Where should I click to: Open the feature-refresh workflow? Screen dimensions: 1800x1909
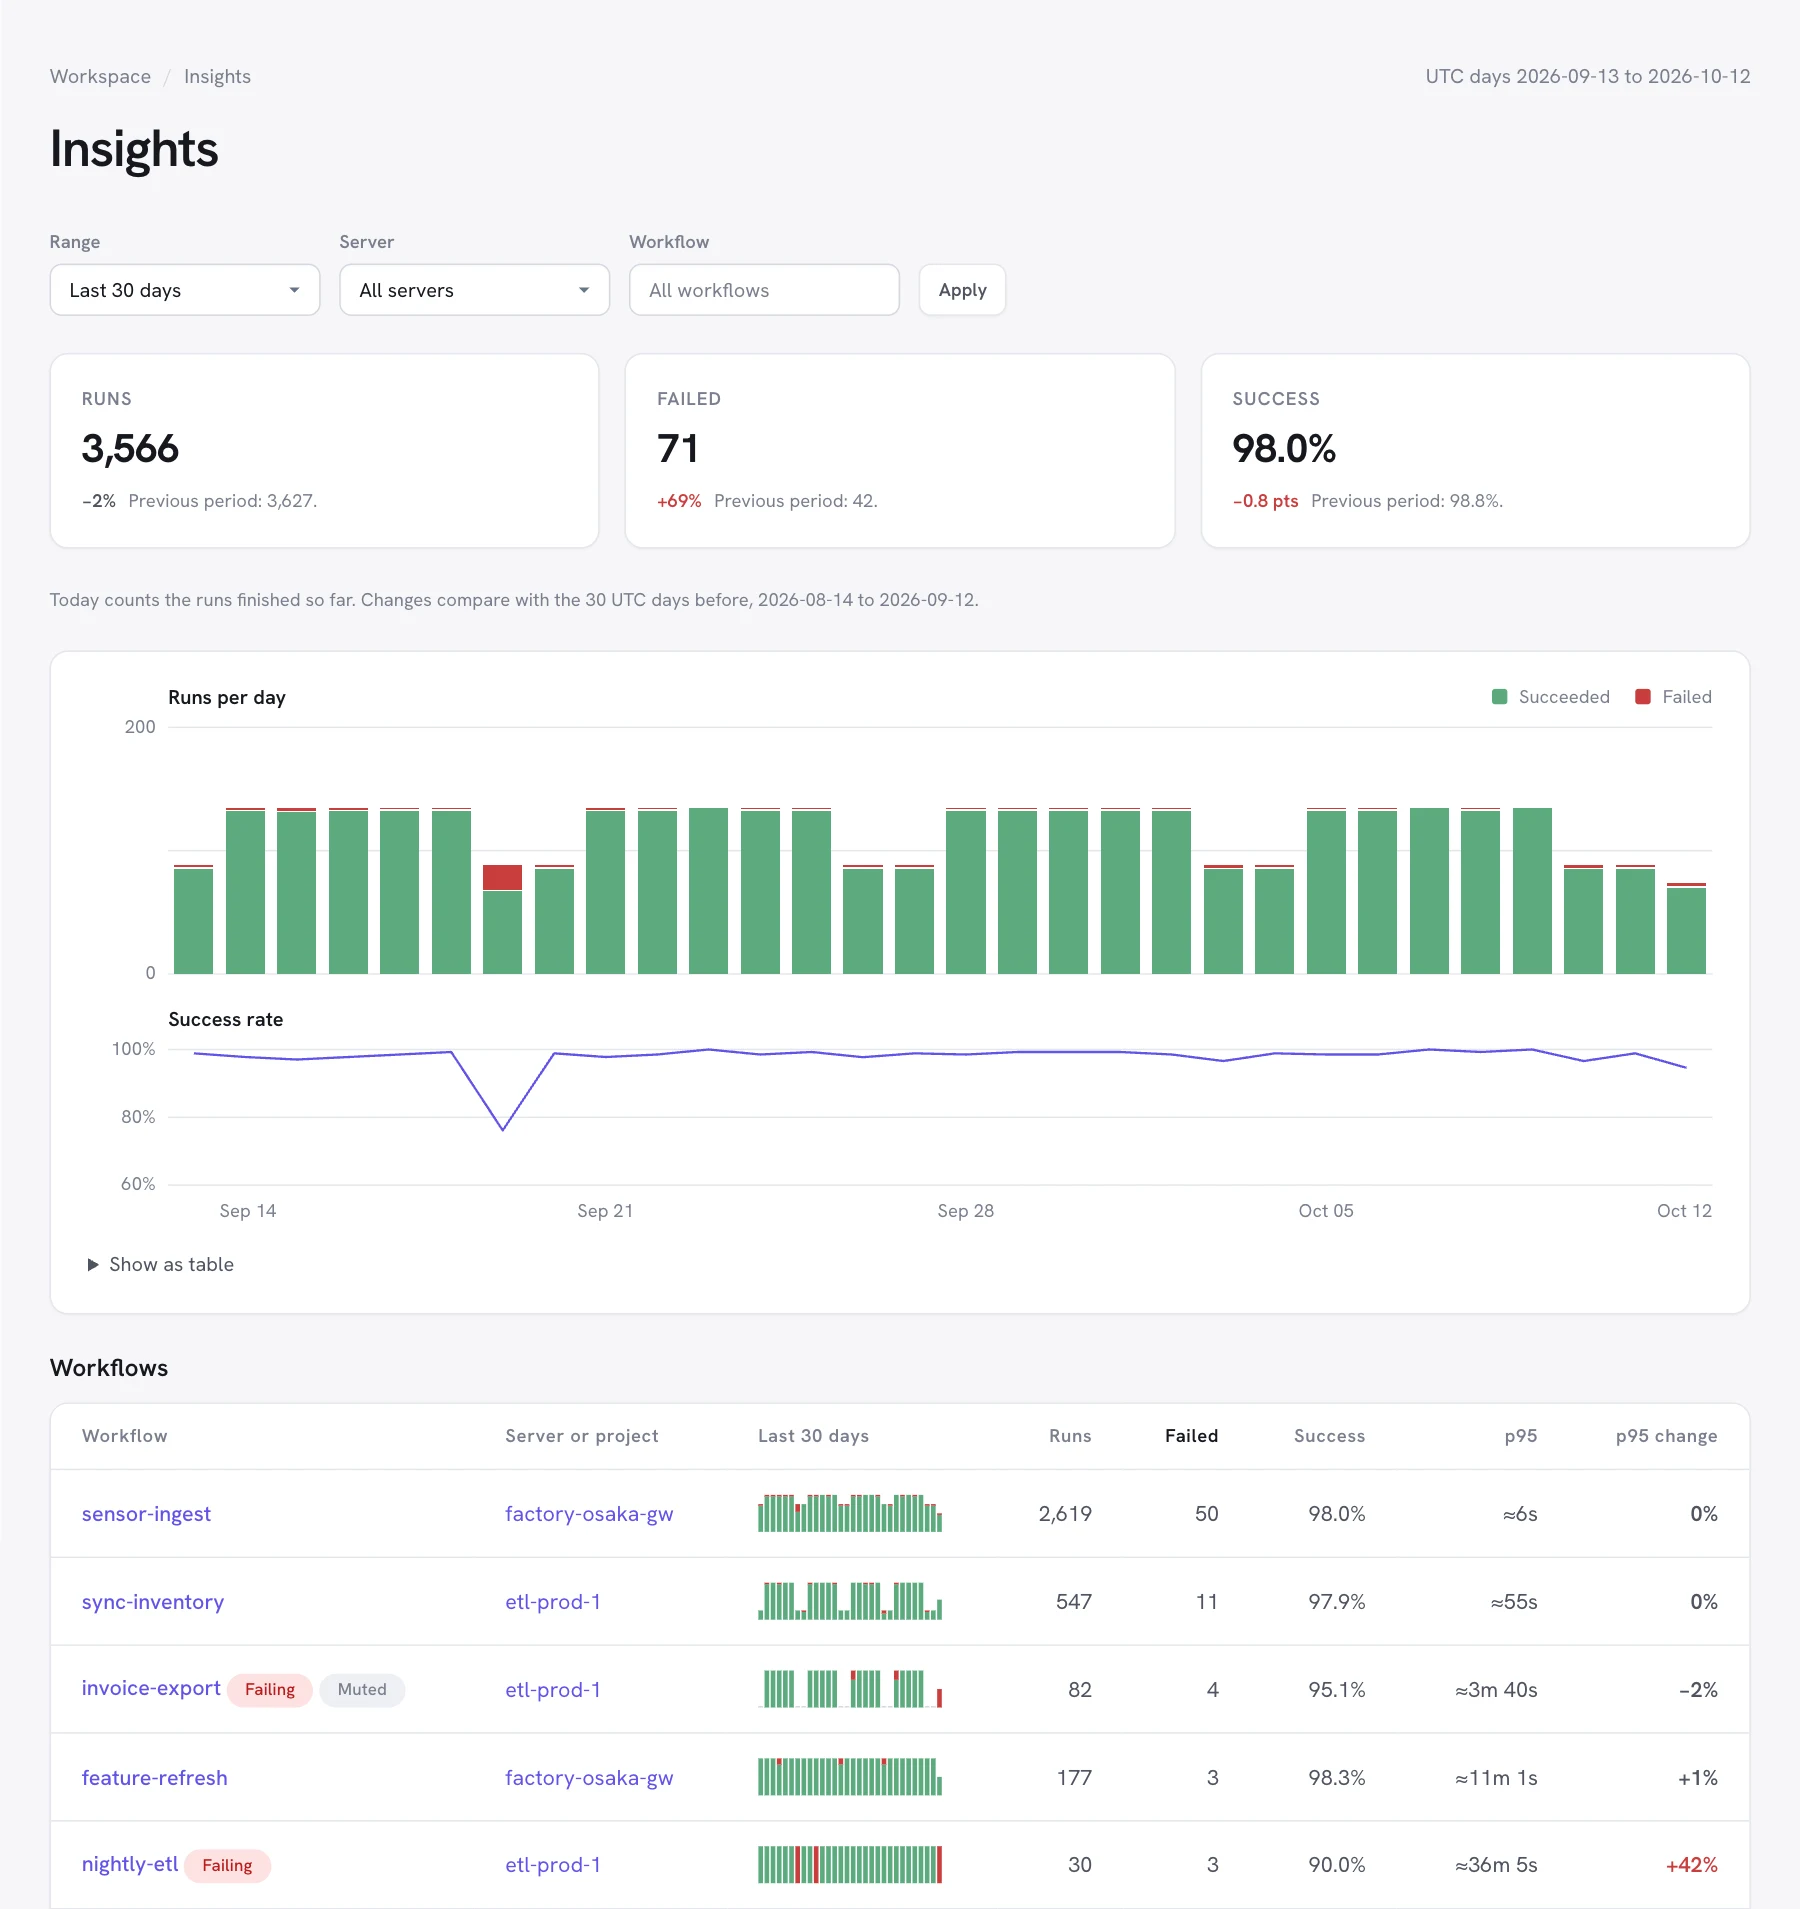point(155,1778)
